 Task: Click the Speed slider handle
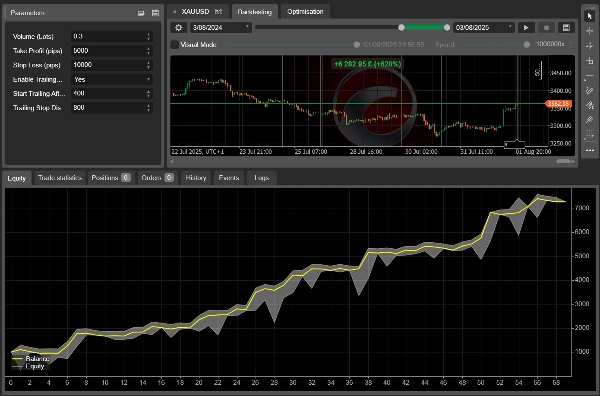click(527, 45)
